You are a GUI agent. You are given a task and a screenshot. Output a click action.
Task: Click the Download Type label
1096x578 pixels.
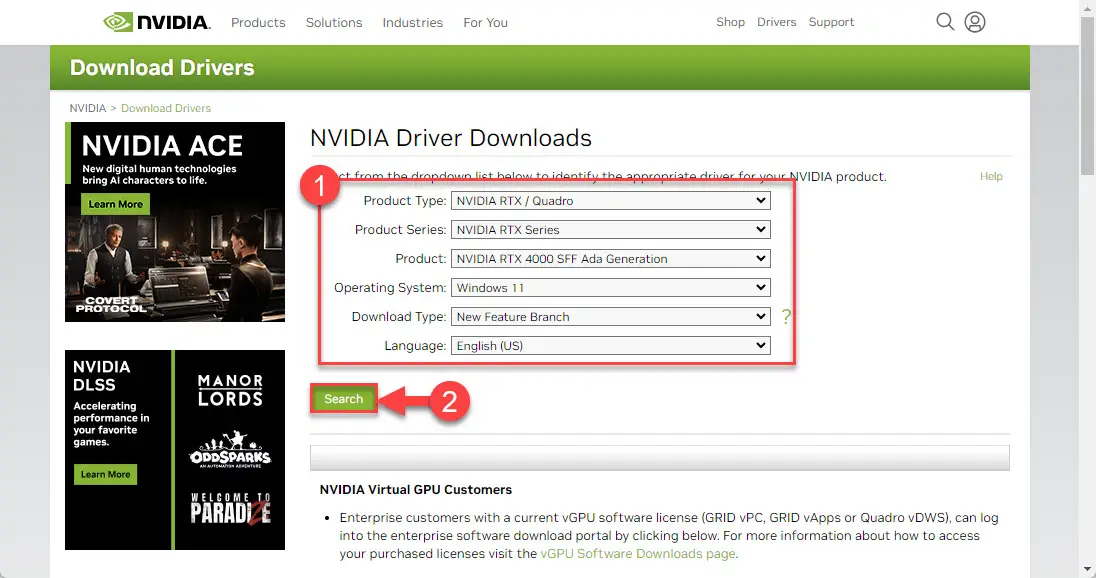[x=399, y=317]
